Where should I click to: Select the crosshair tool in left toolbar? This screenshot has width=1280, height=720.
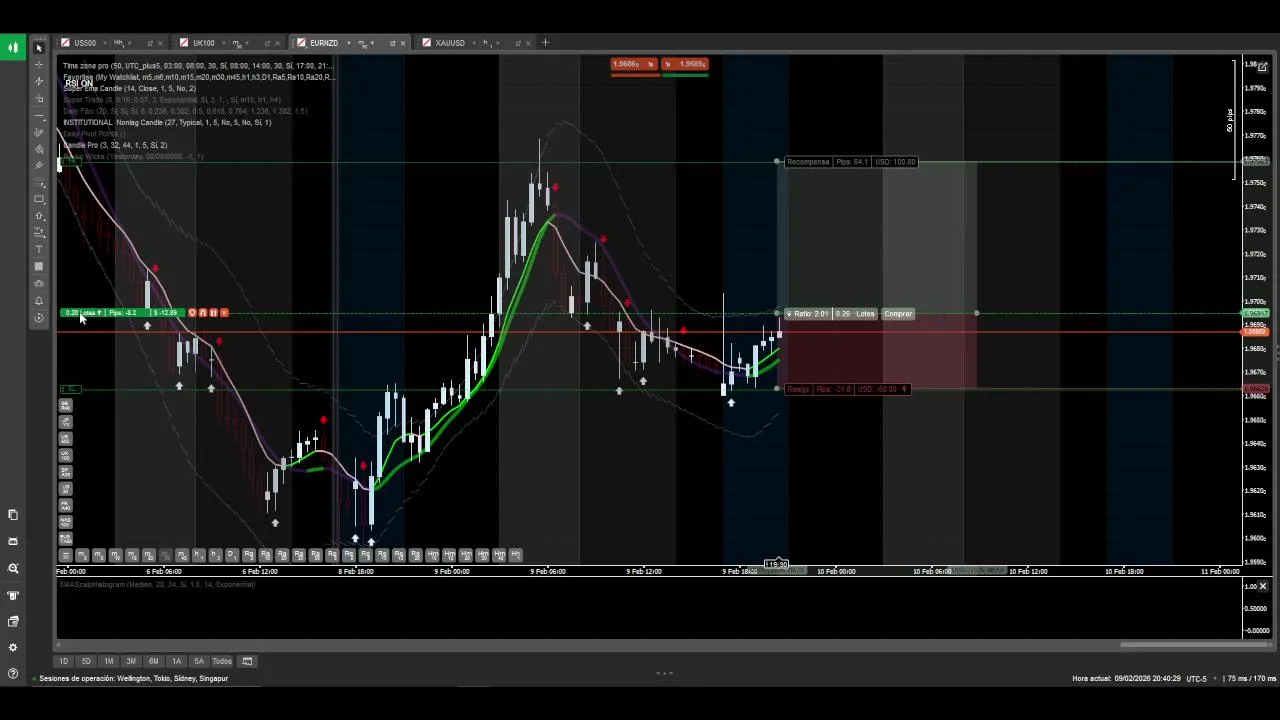click(x=39, y=64)
